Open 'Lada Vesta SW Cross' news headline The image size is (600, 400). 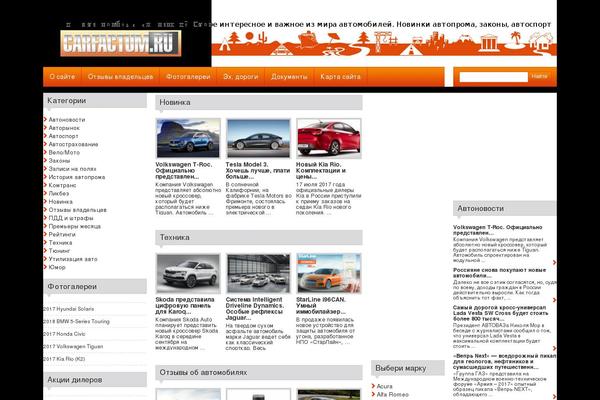click(x=501, y=313)
